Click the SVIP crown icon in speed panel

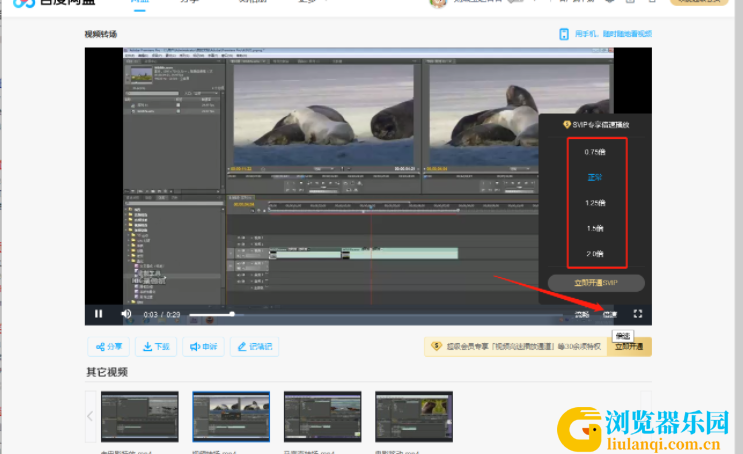567,125
